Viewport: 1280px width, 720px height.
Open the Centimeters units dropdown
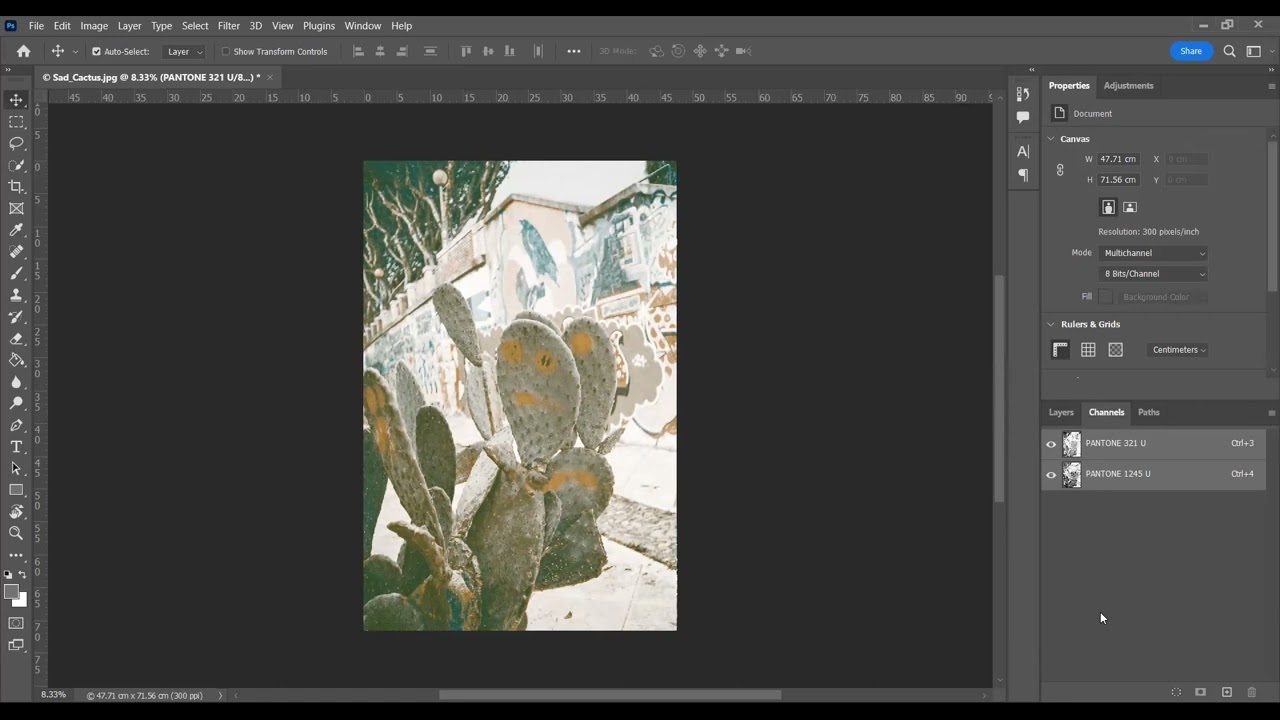tap(1179, 350)
